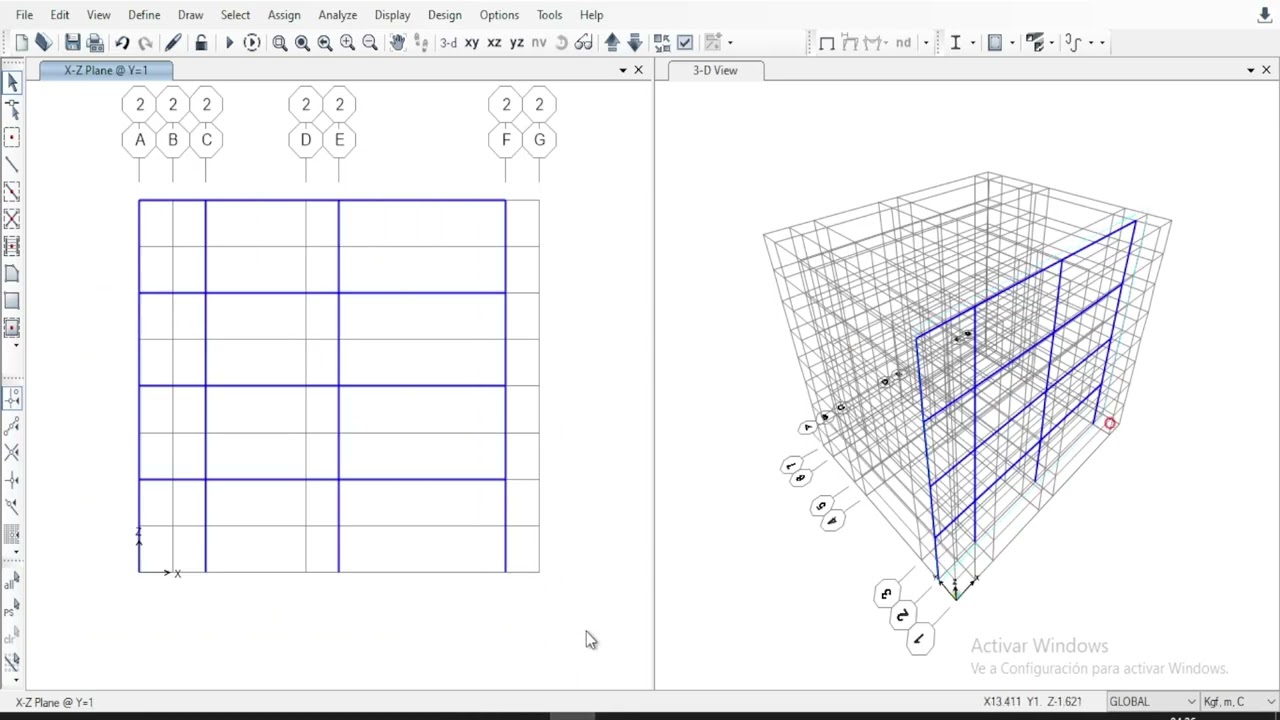Print graphics using printer icon
The width and height of the screenshot is (1280, 720).
pos(95,42)
